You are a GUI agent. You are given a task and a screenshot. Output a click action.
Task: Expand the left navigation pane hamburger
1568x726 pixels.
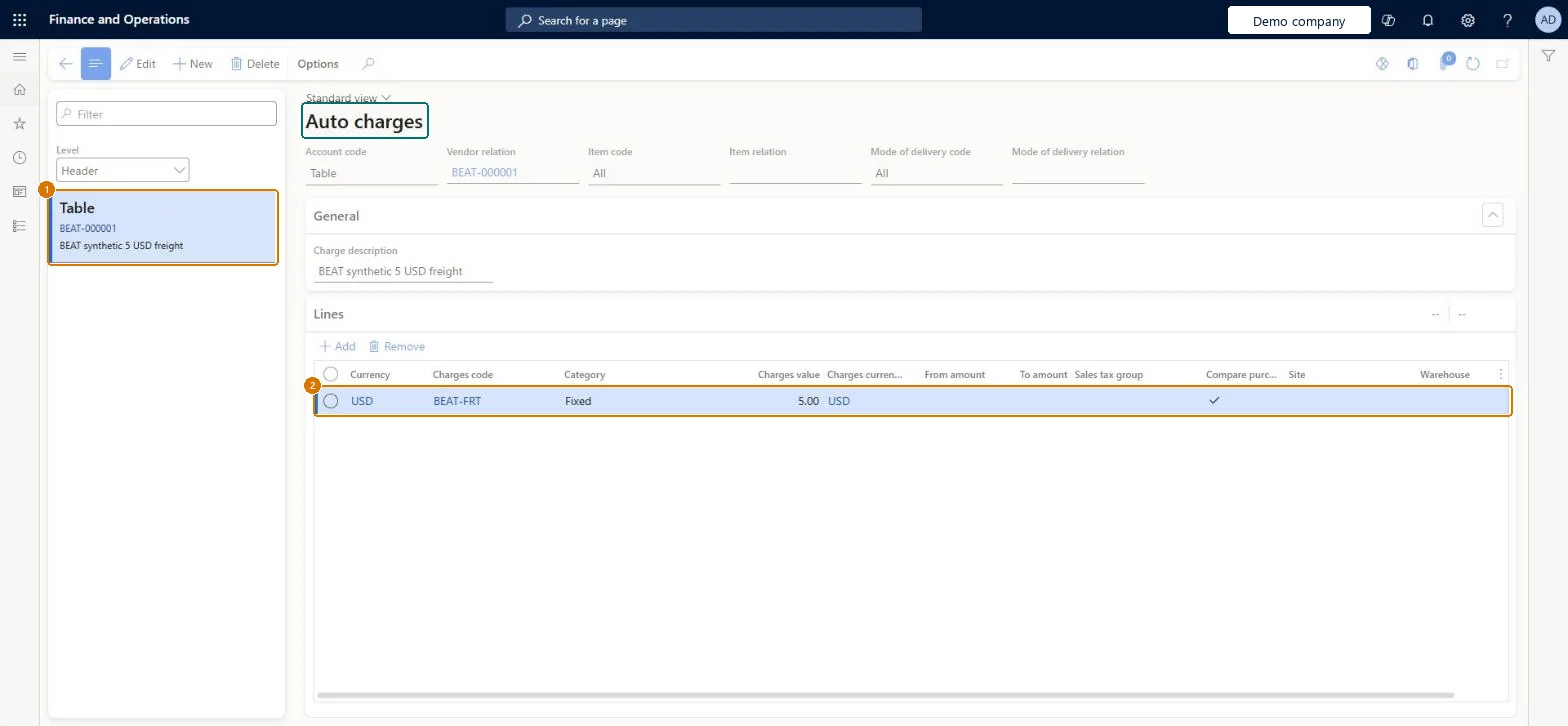coord(19,57)
